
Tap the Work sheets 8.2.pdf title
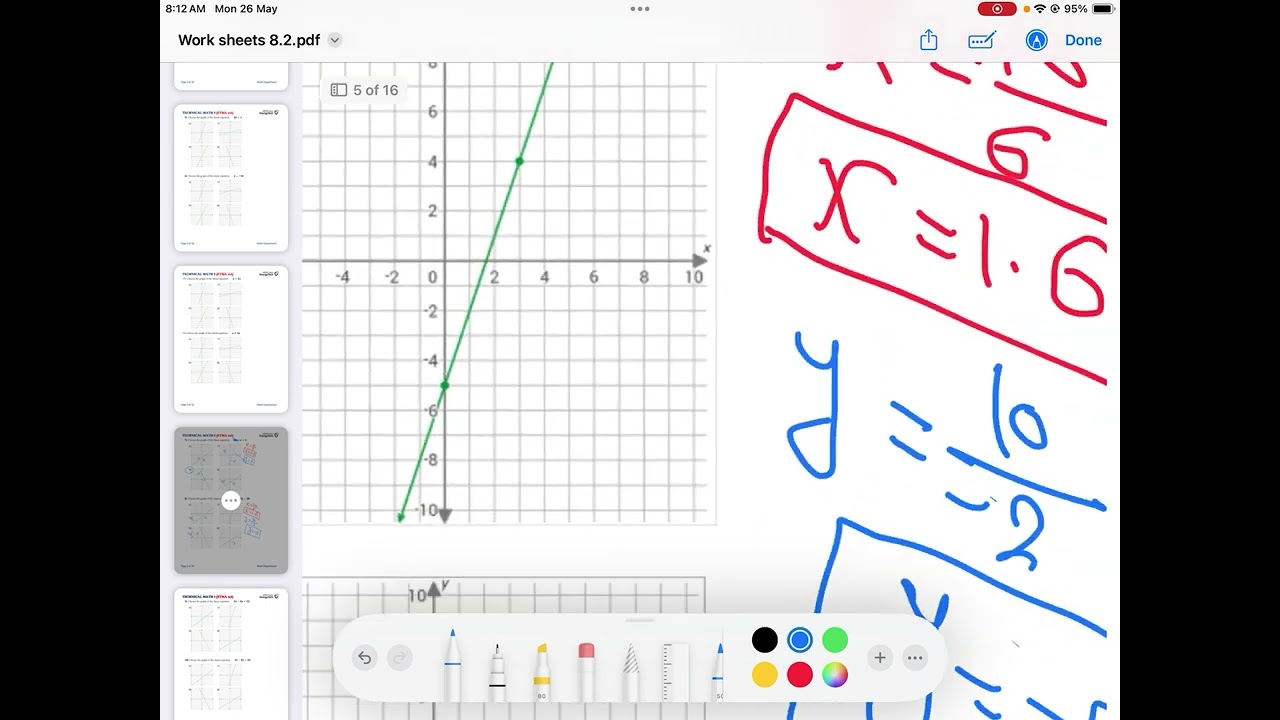[x=249, y=40]
